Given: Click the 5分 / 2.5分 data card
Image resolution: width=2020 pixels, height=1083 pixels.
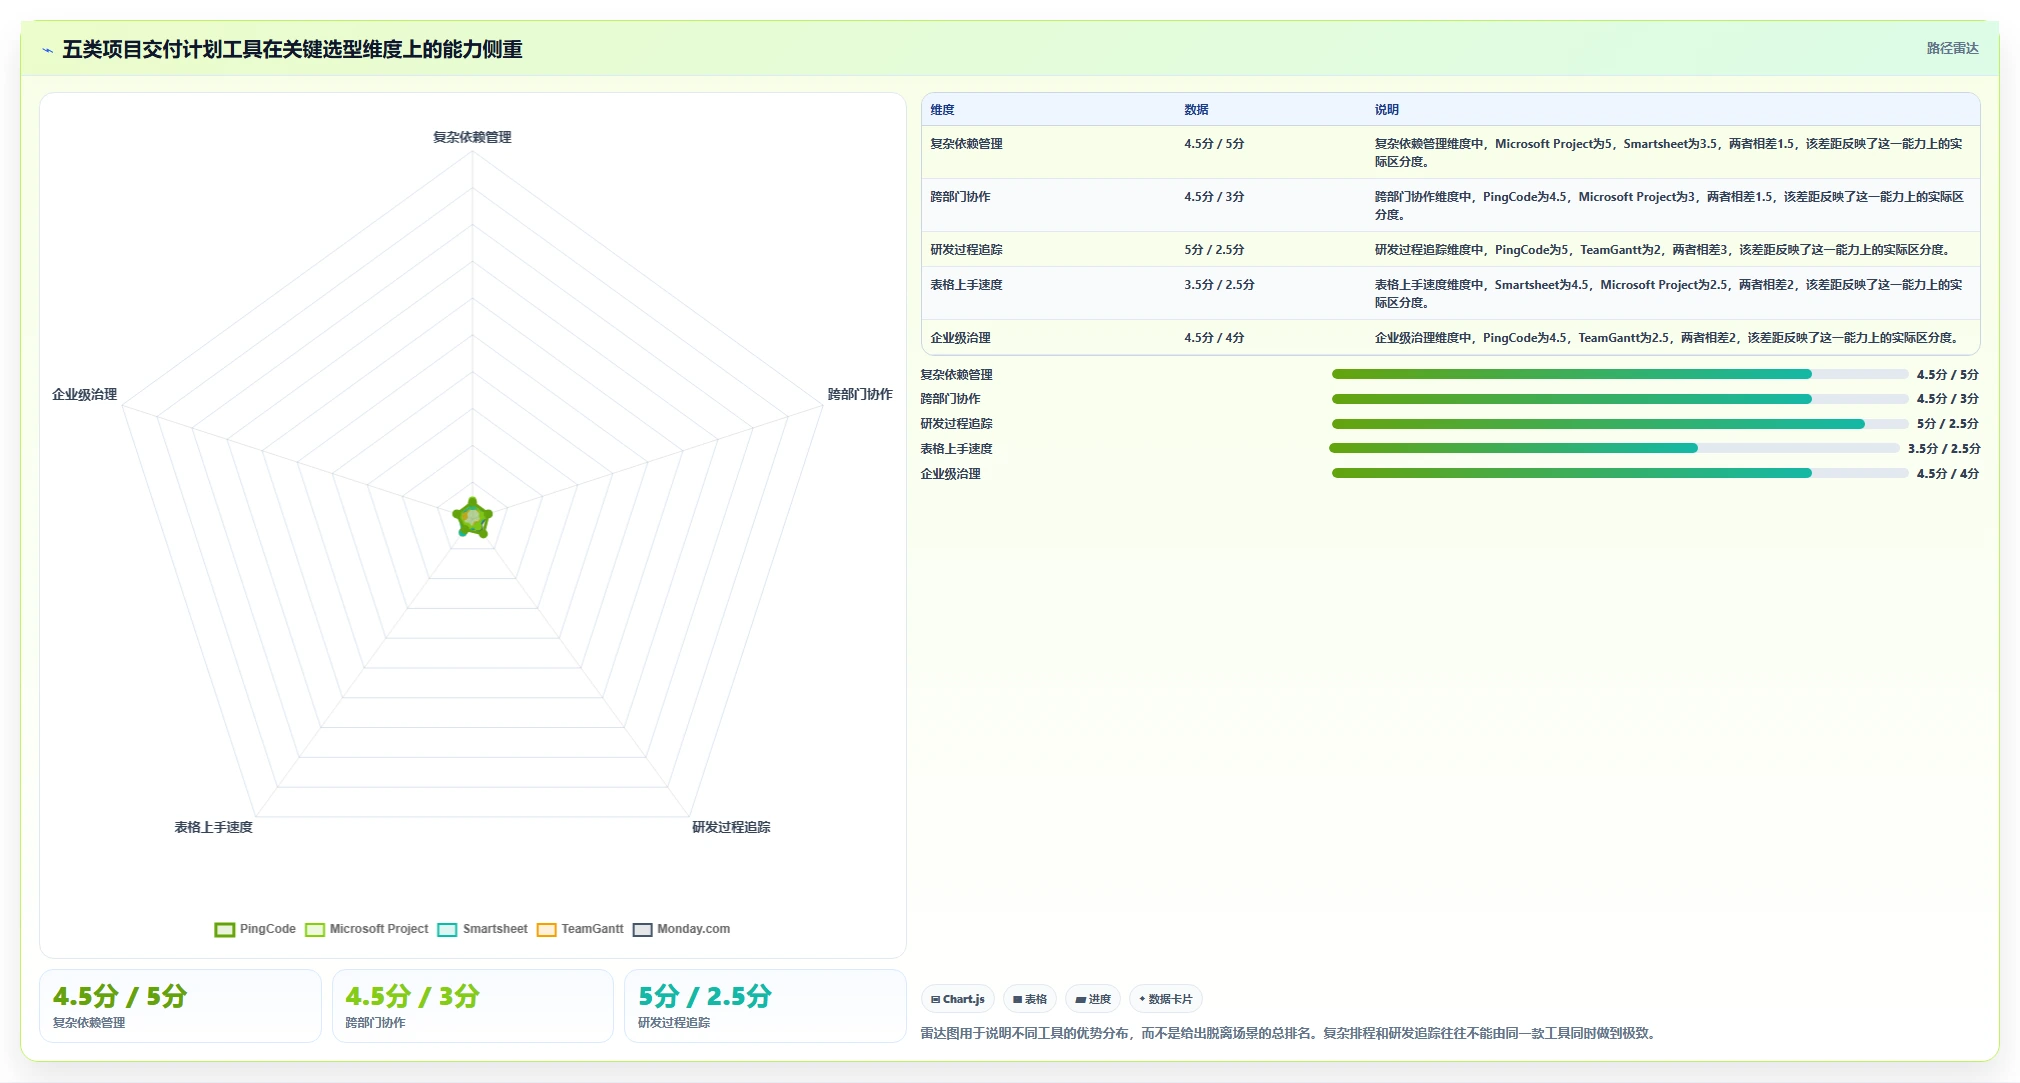Looking at the screenshot, I should tap(765, 1006).
